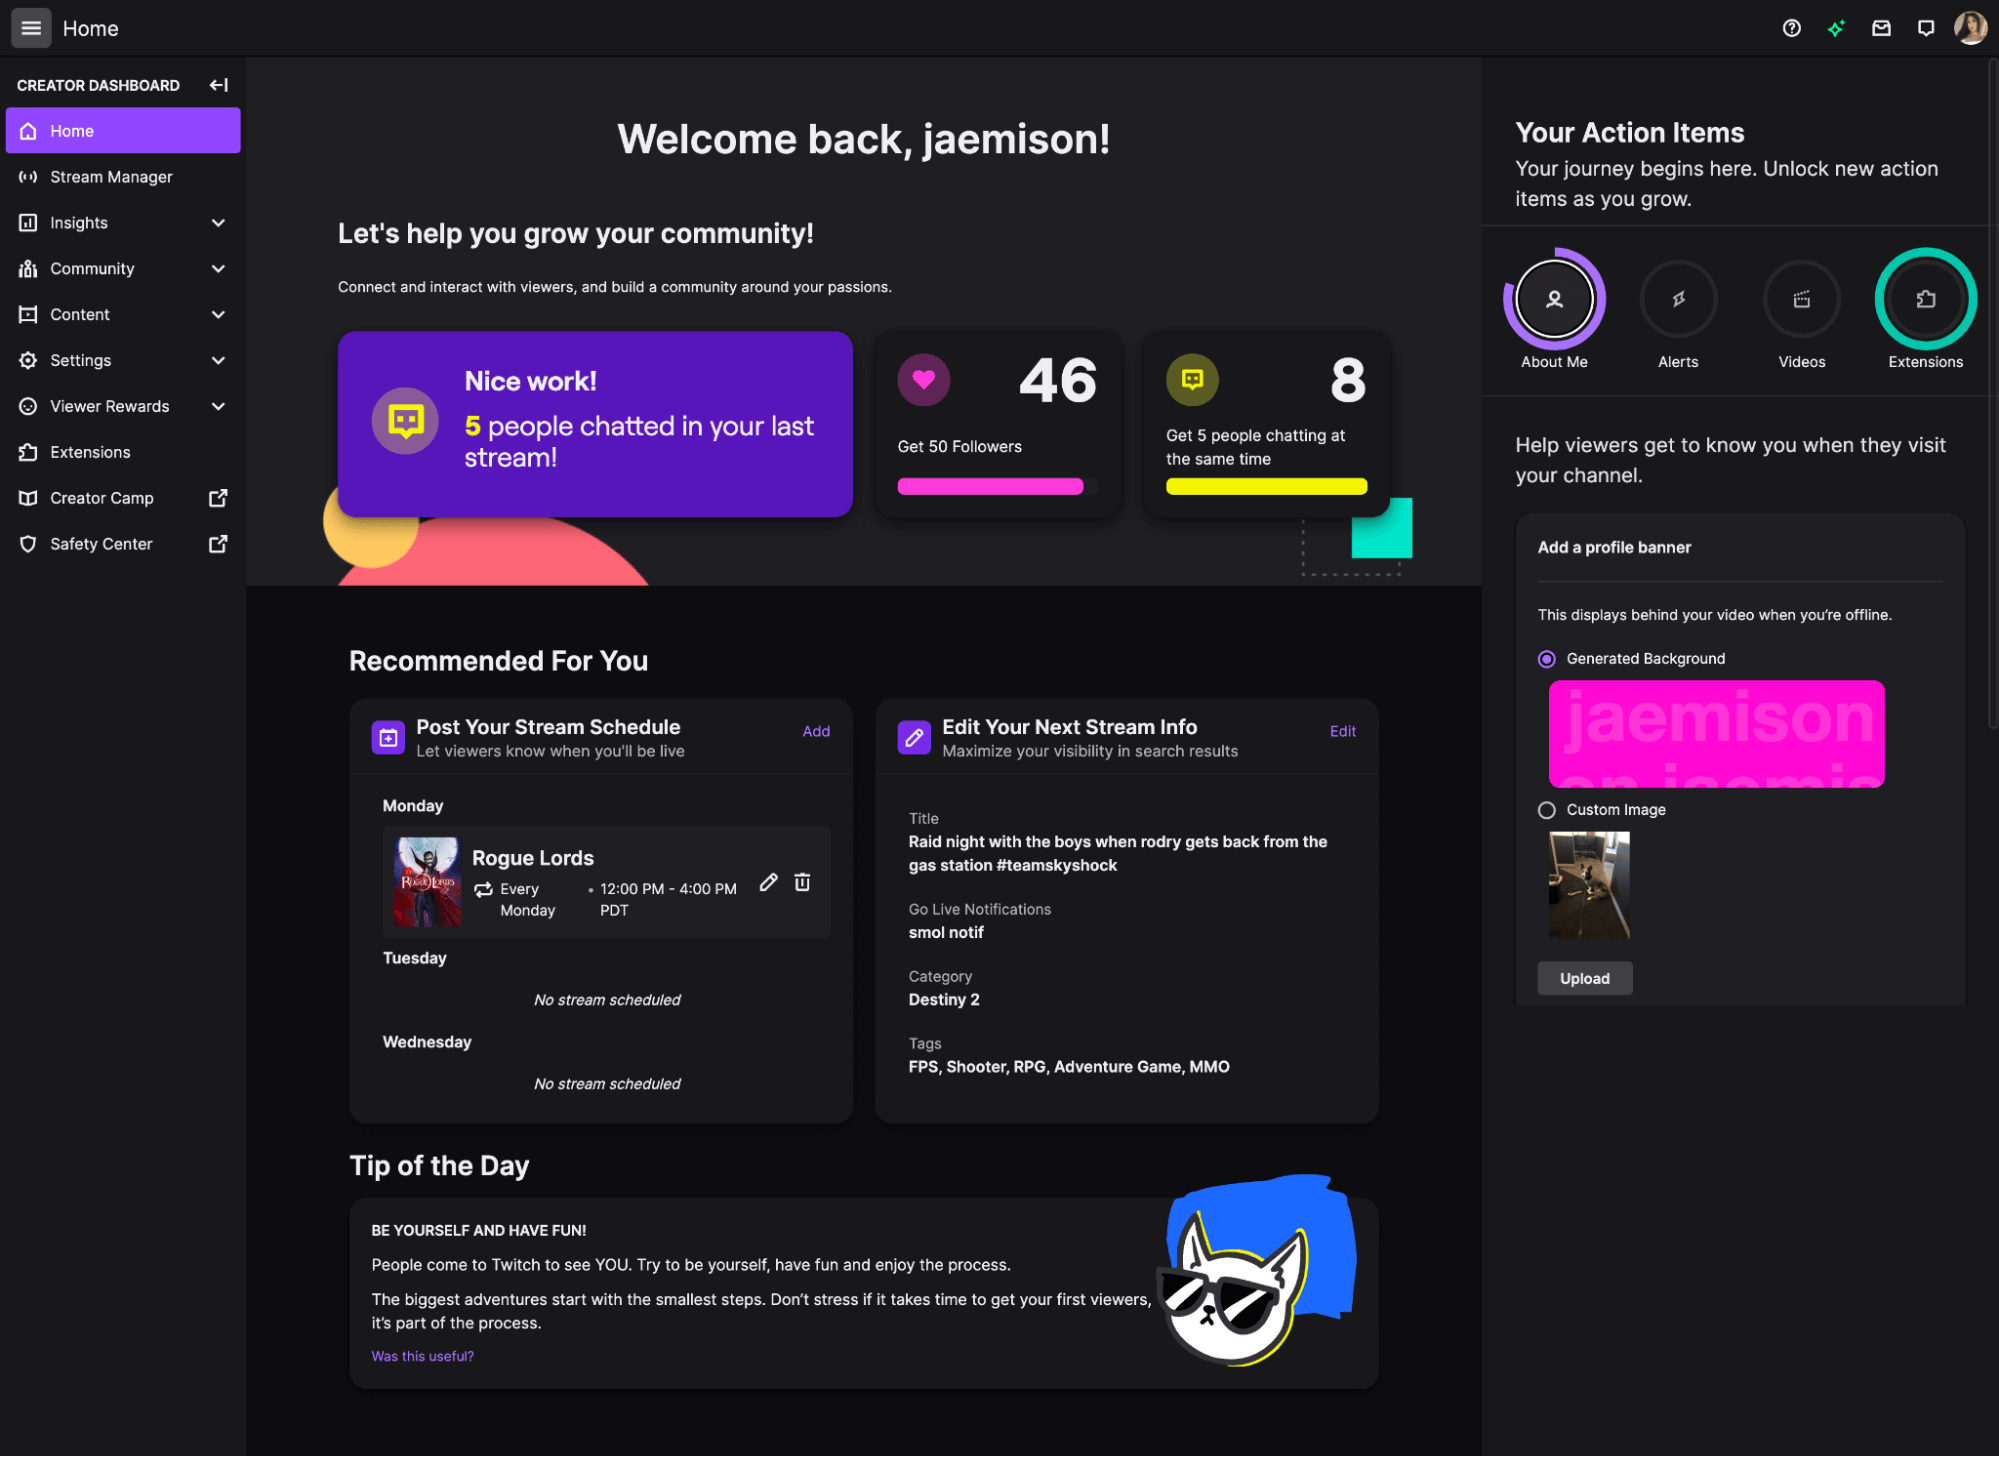1999x1457 pixels.
Task: Open the Stream Manager from the sidebar
Action: click(110, 176)
